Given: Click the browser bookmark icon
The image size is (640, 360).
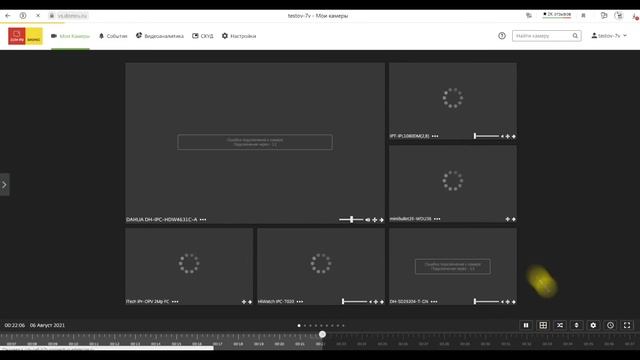Looking at the screenshot, I should tap(583, 16).
